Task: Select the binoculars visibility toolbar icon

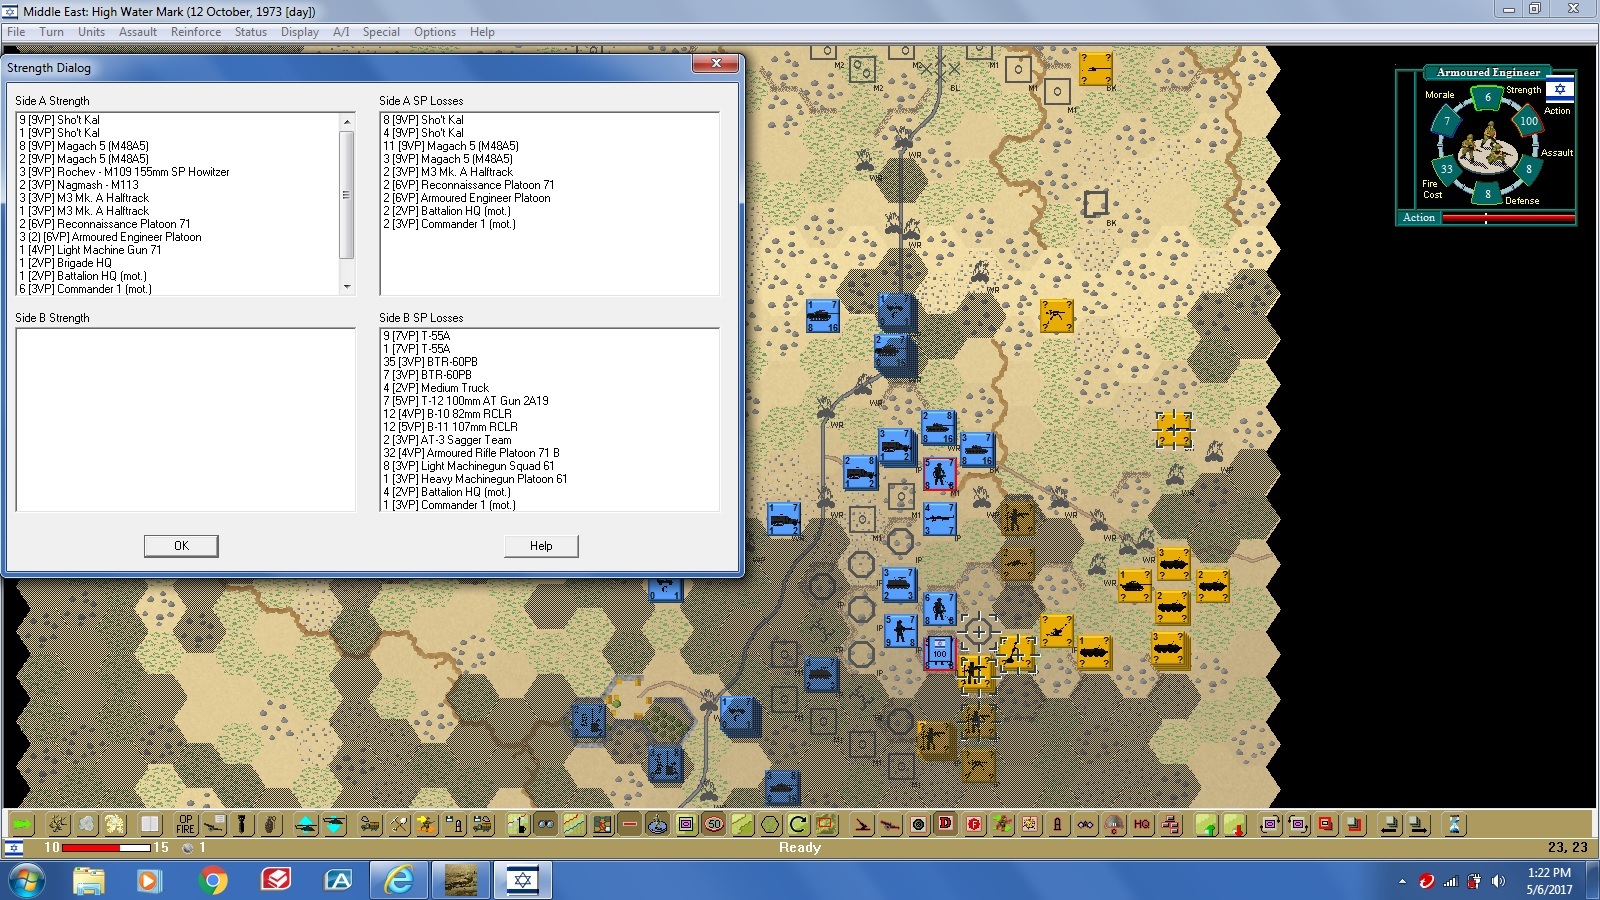Action: tap(546, 826)
